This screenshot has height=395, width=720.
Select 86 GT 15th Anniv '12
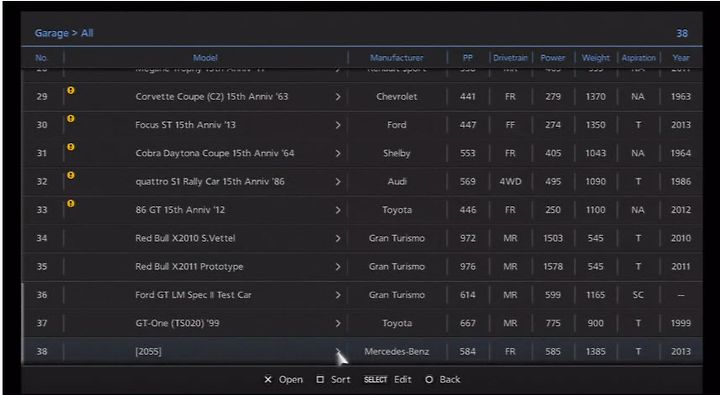180,210
